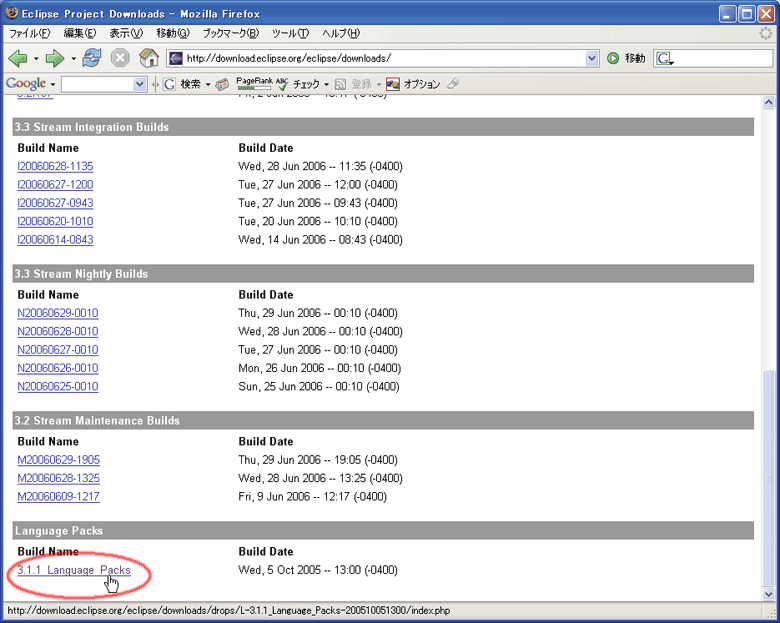Click the 検索 search button in Google toolbar
780x623 pixels.
click(x=191, y=85)
